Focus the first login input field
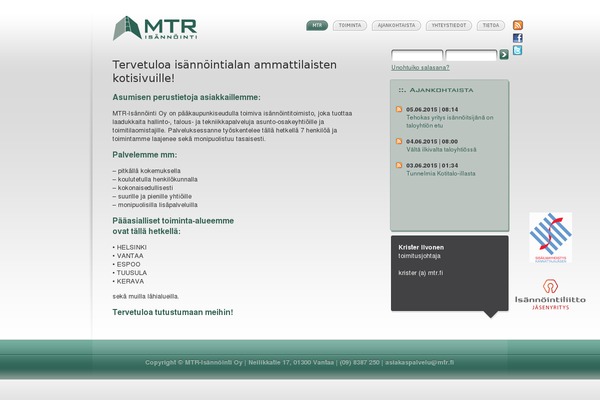Image resolution: width=600 pixels, height=400 pixels. (x=417, y=55)
